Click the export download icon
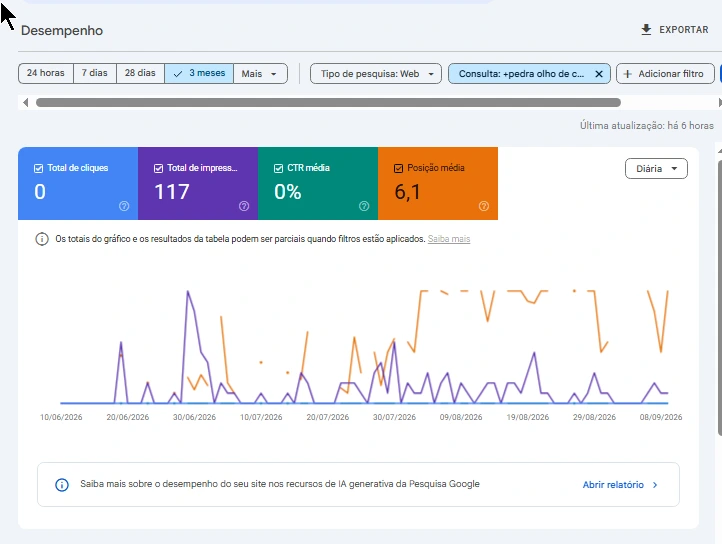The image size is (722, 544). click(646, 30)
